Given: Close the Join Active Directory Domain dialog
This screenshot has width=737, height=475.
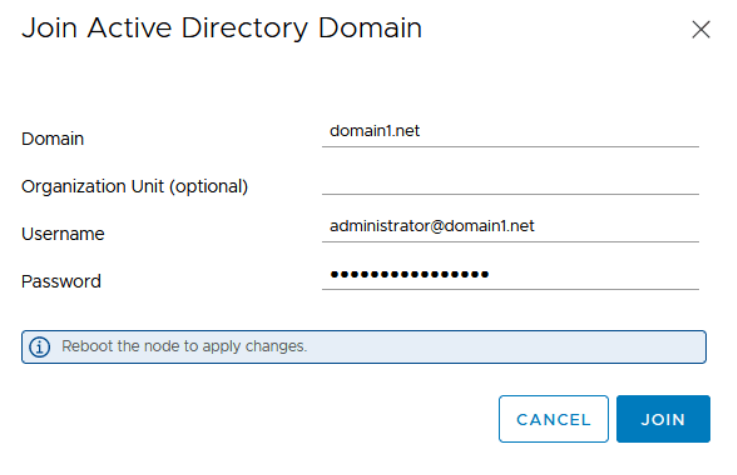Looking at the screenshot, I should [x=701, y=30].
